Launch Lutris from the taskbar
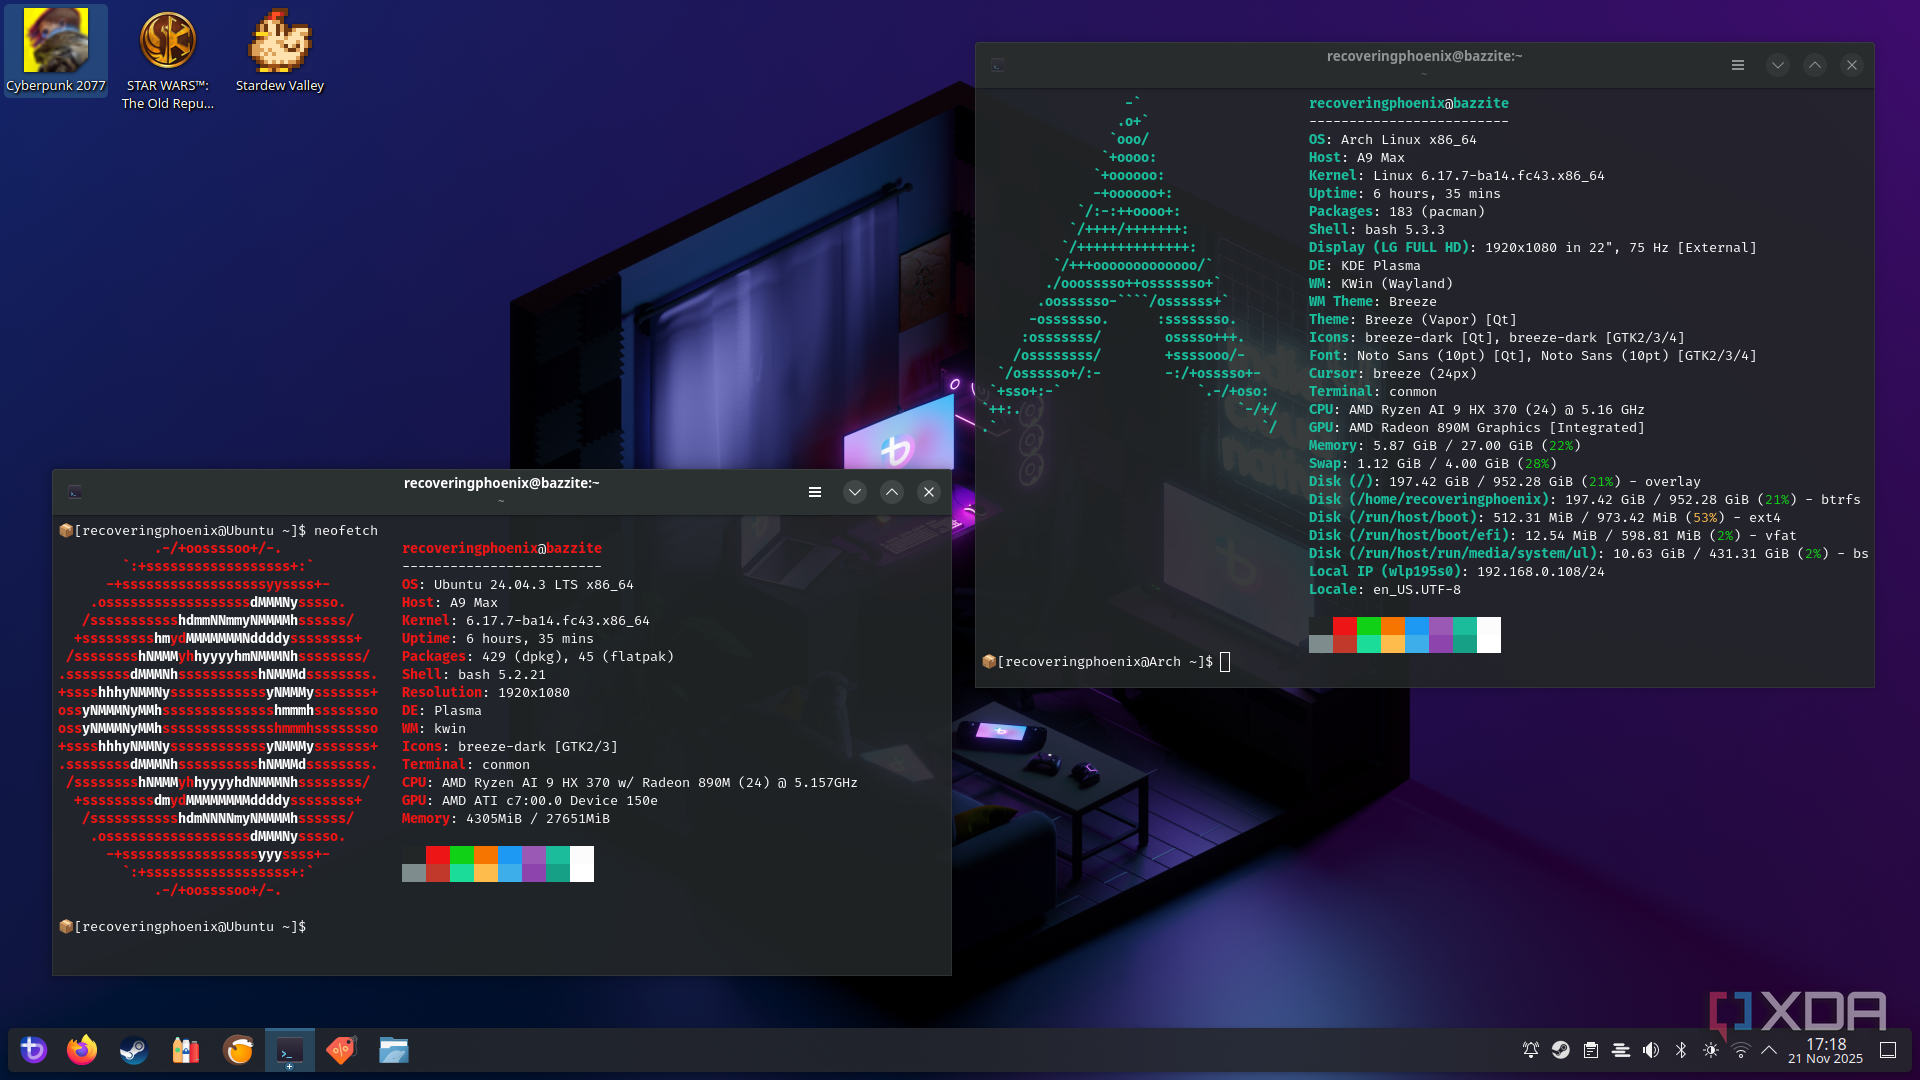 pyautogui.click(x=238, y=1050)
